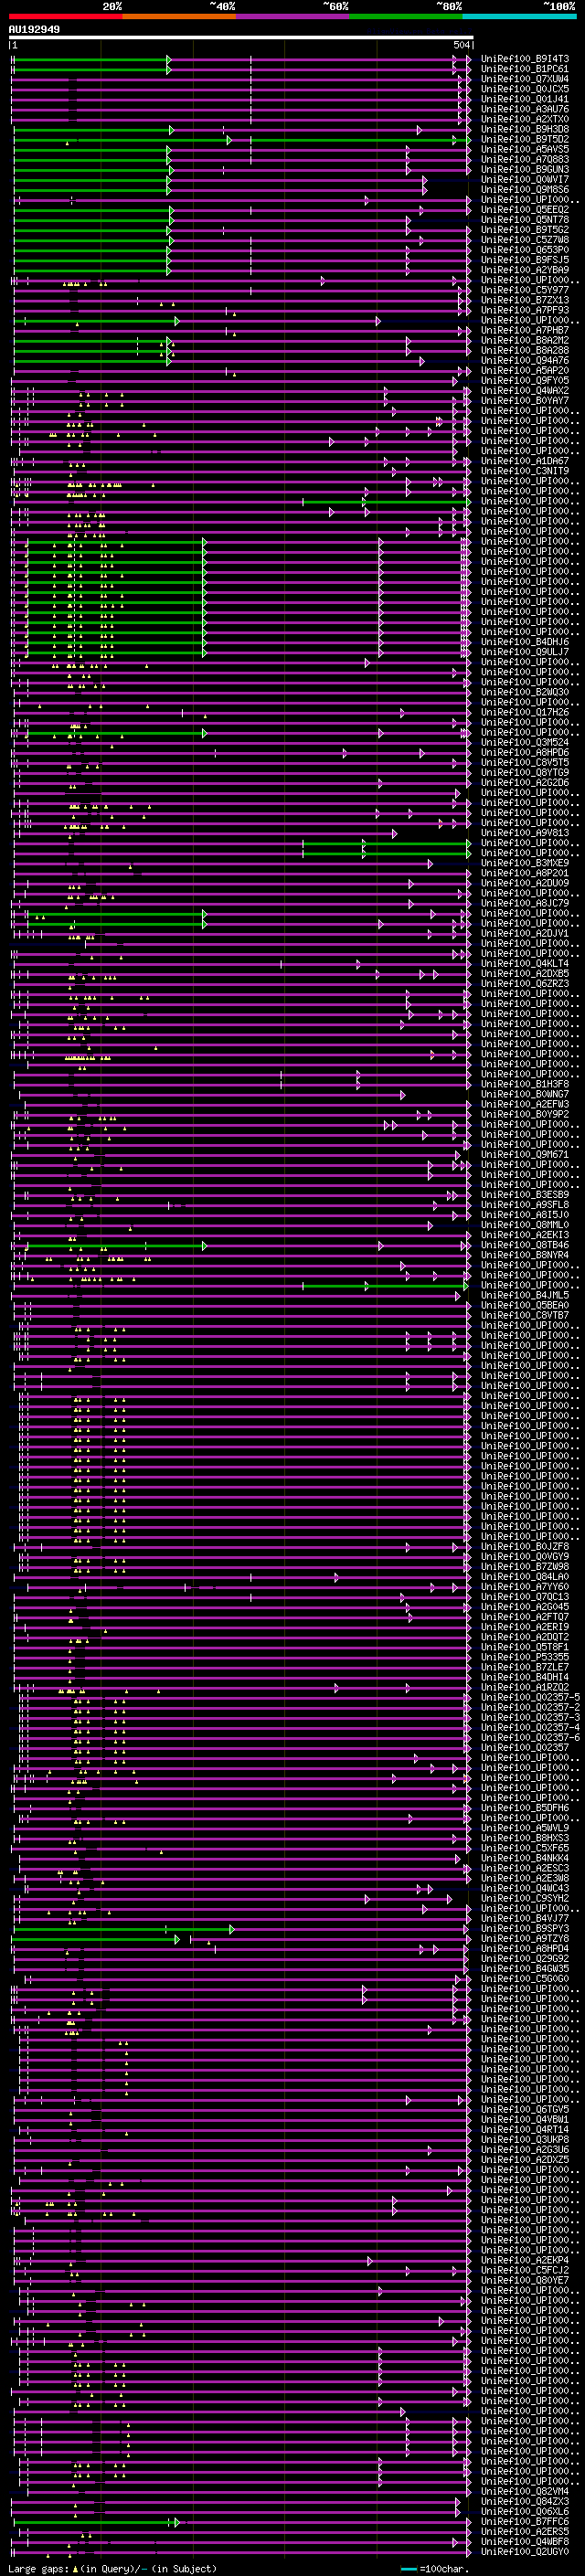
Task: Select the UniRef100_C5Z7W8 label
Action: (525, 240)
